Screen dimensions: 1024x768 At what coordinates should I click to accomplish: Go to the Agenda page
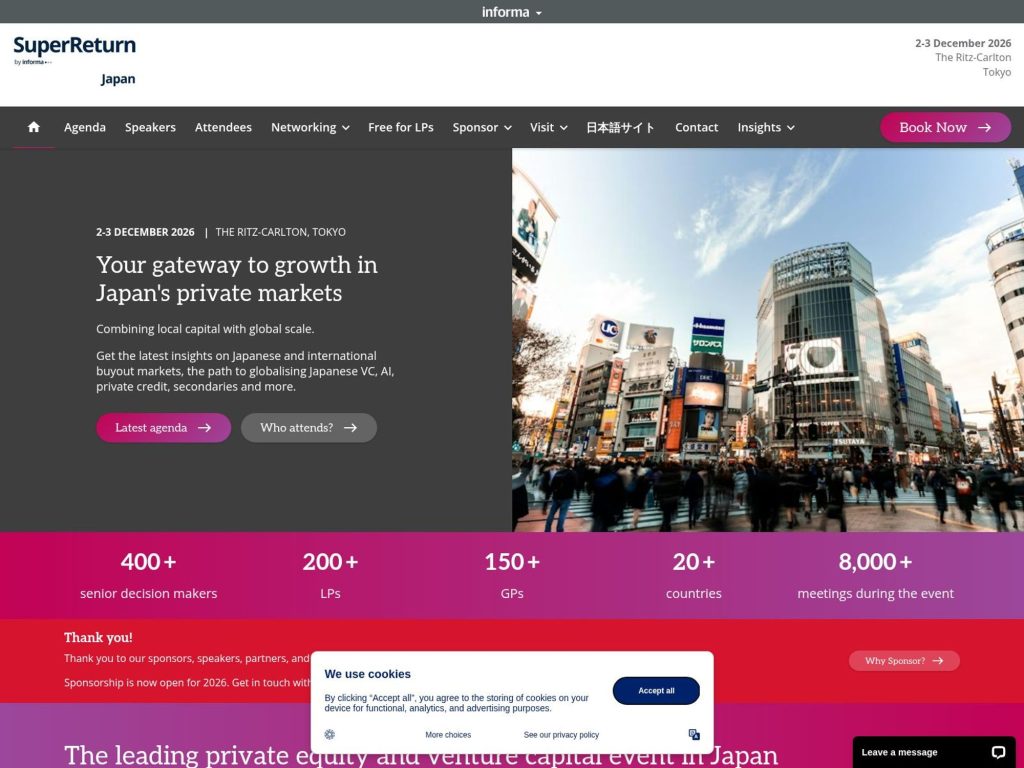pos(84,127)
